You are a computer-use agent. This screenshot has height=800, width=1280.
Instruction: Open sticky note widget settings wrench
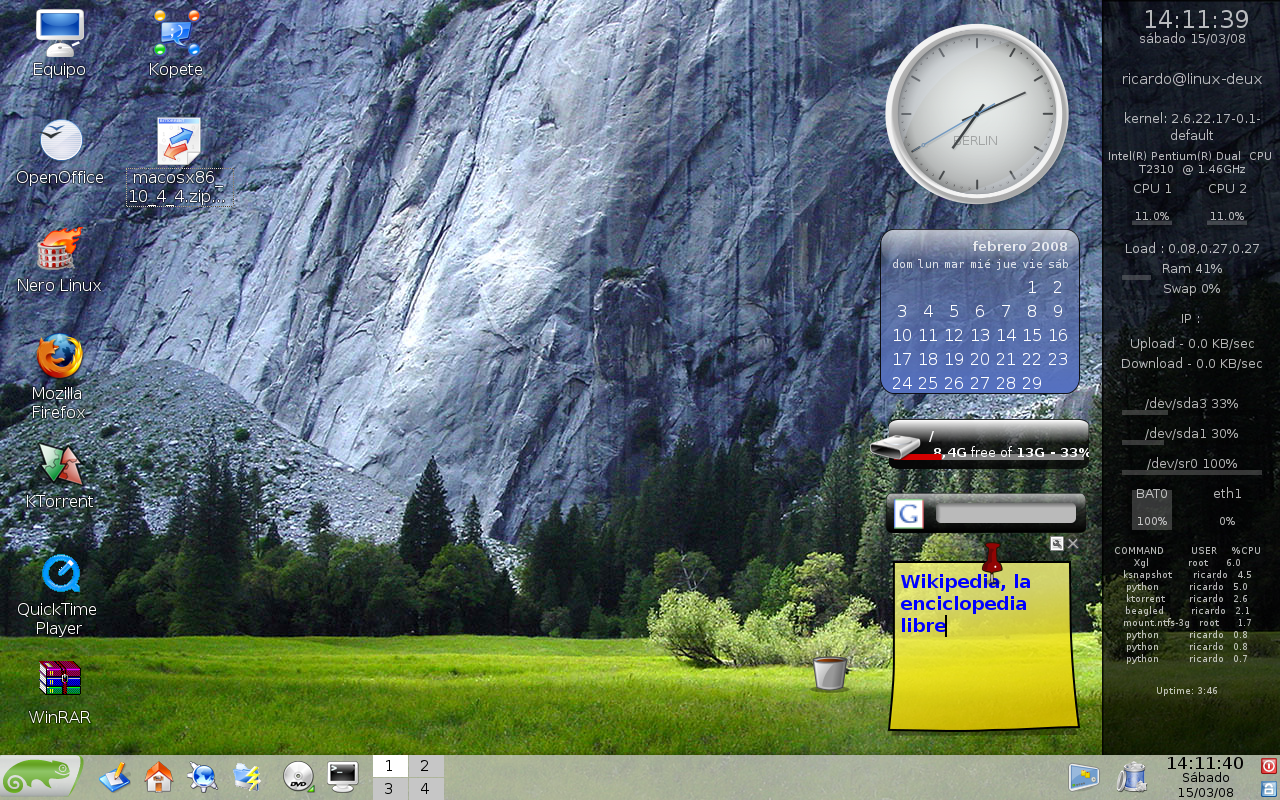[1056, 544]
